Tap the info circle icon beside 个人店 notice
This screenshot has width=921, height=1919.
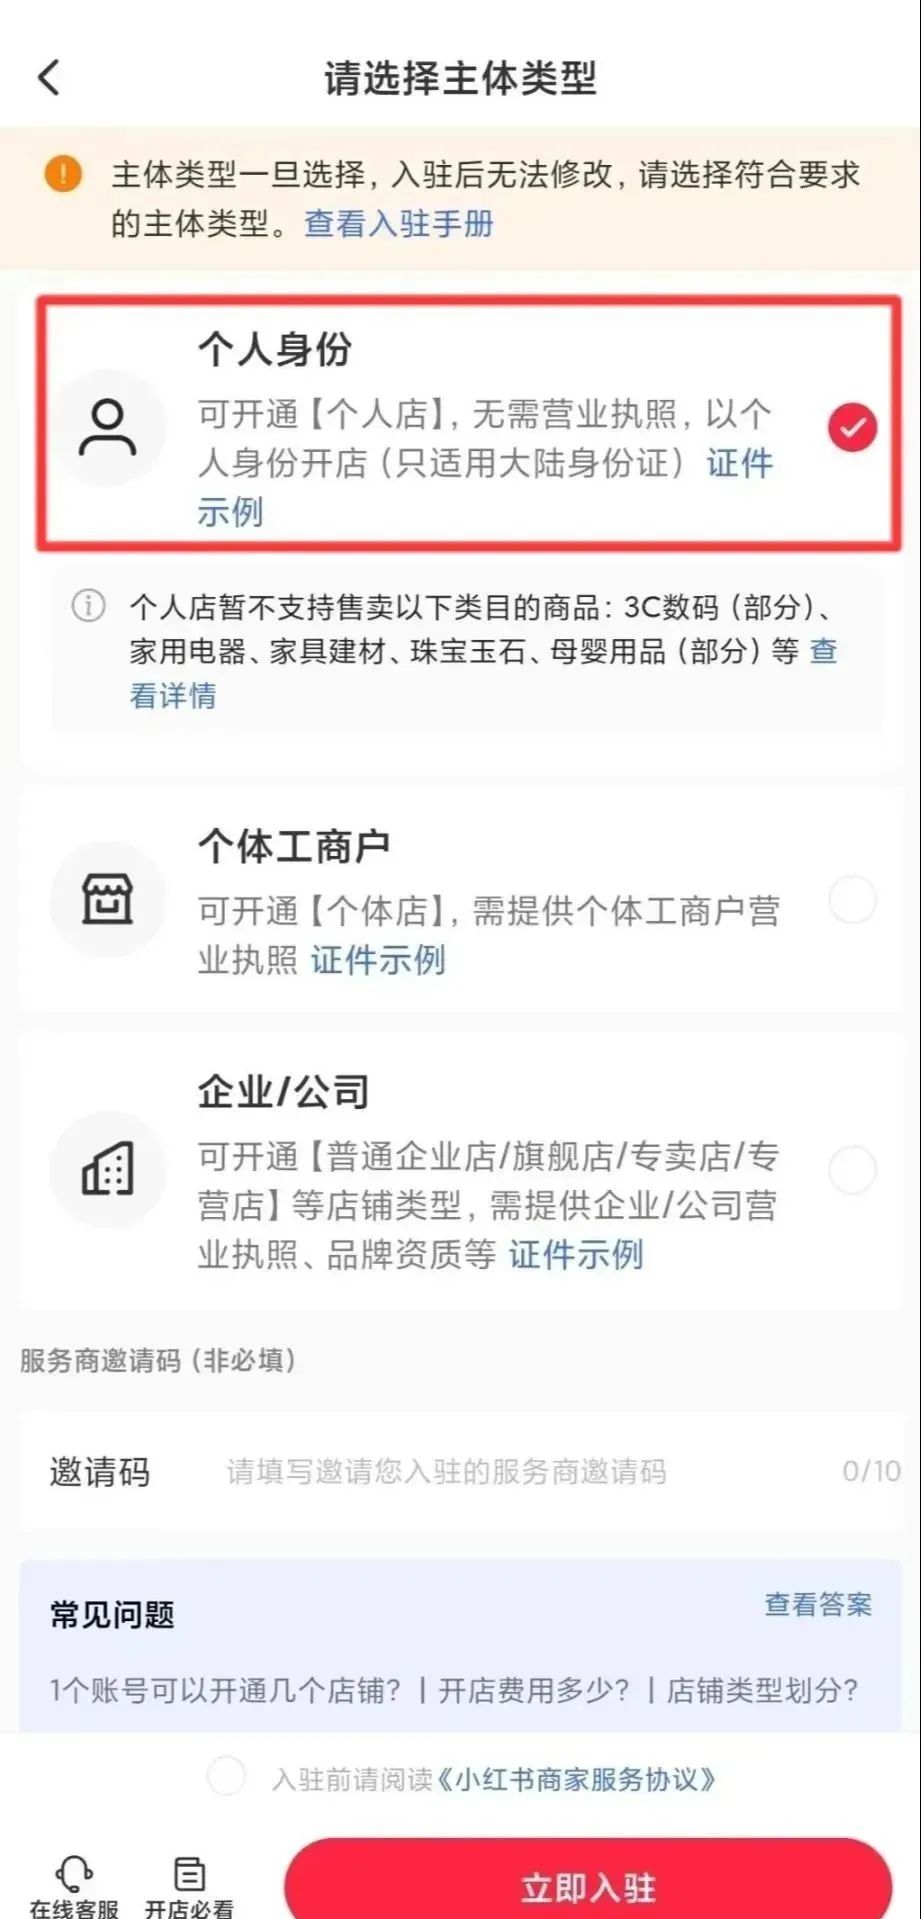tap(88, 605)
